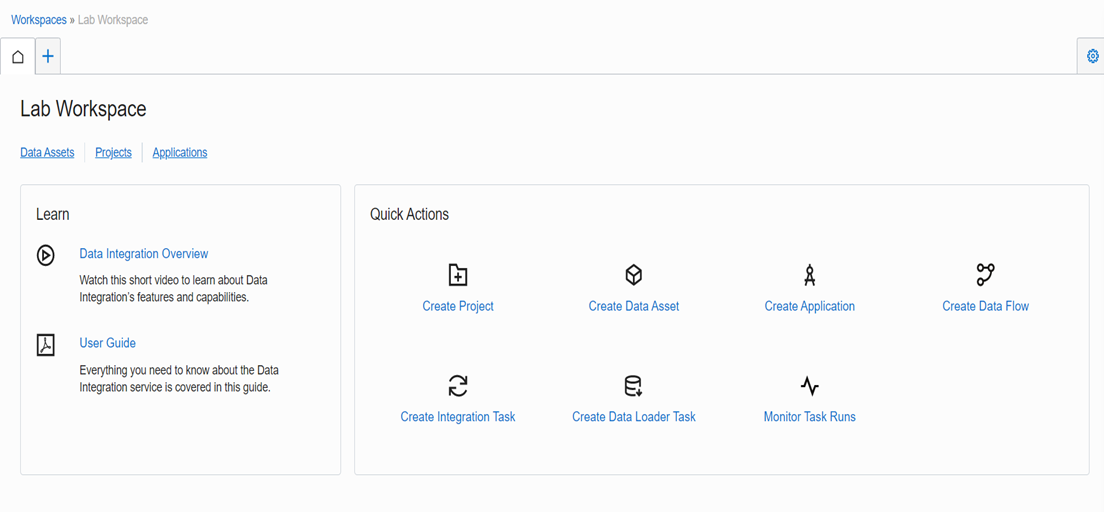The height and width of the screenshot is (512, 1104).
Task: Click the Create Integration Task sync icon
Action: pyautogui.click(x=458, y=386)
